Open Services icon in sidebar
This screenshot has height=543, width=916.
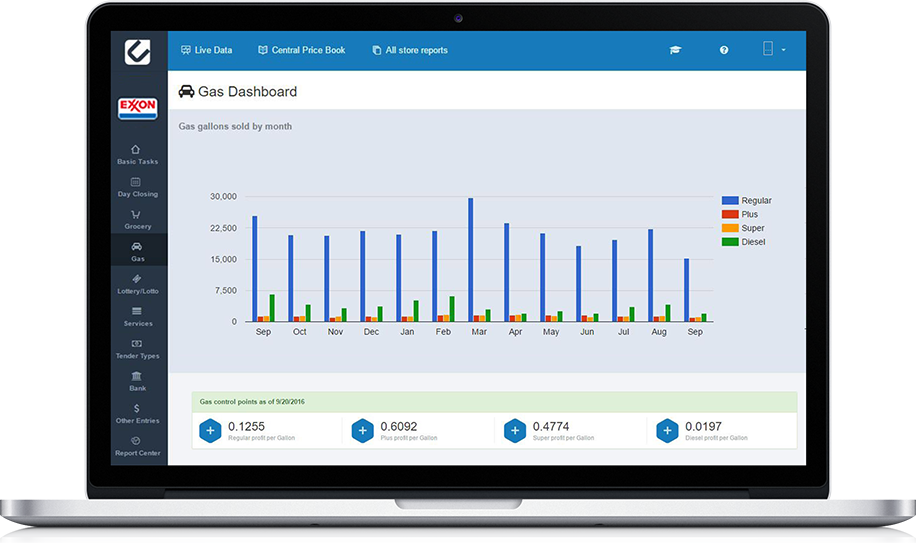[136, 311]
